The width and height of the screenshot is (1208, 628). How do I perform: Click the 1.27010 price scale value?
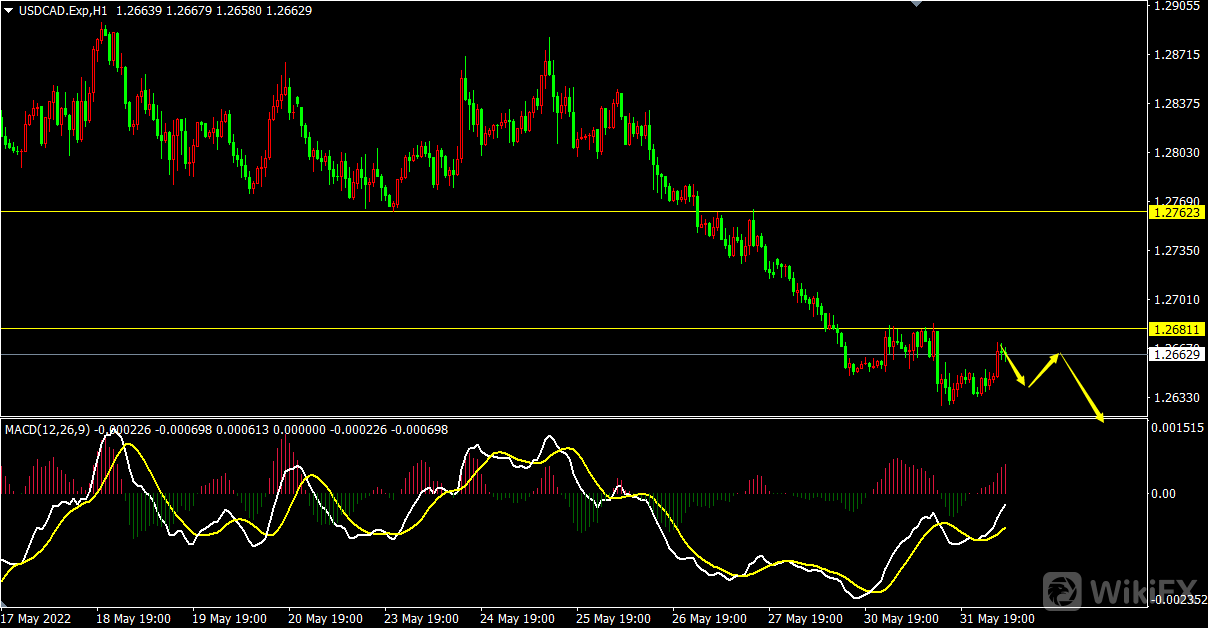[1176, 299]
